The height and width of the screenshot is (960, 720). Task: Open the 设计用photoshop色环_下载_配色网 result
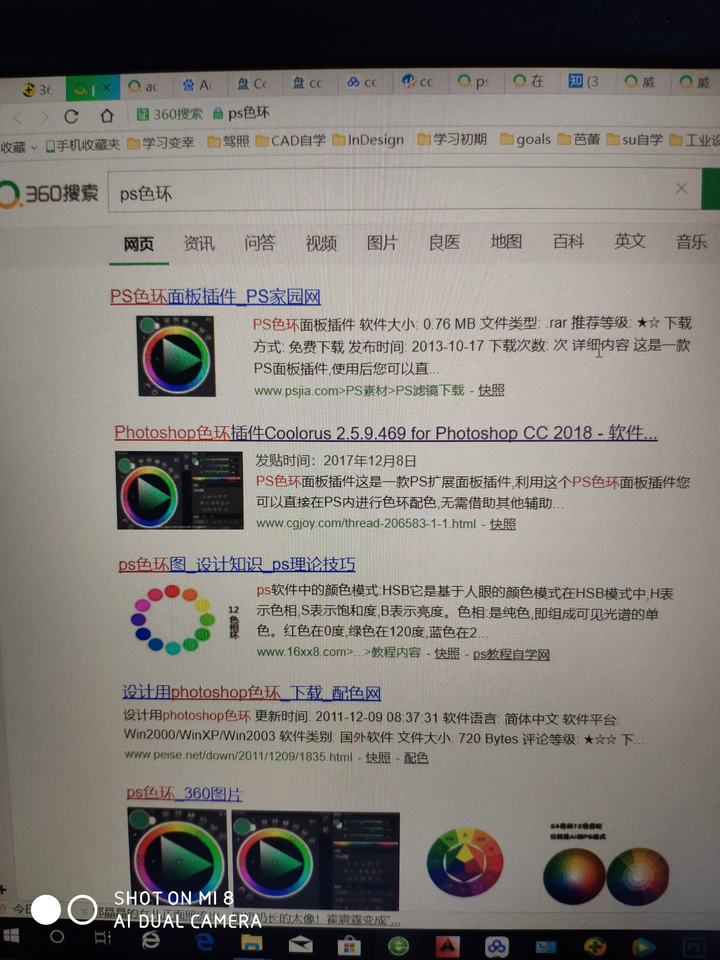click(252, 692)
